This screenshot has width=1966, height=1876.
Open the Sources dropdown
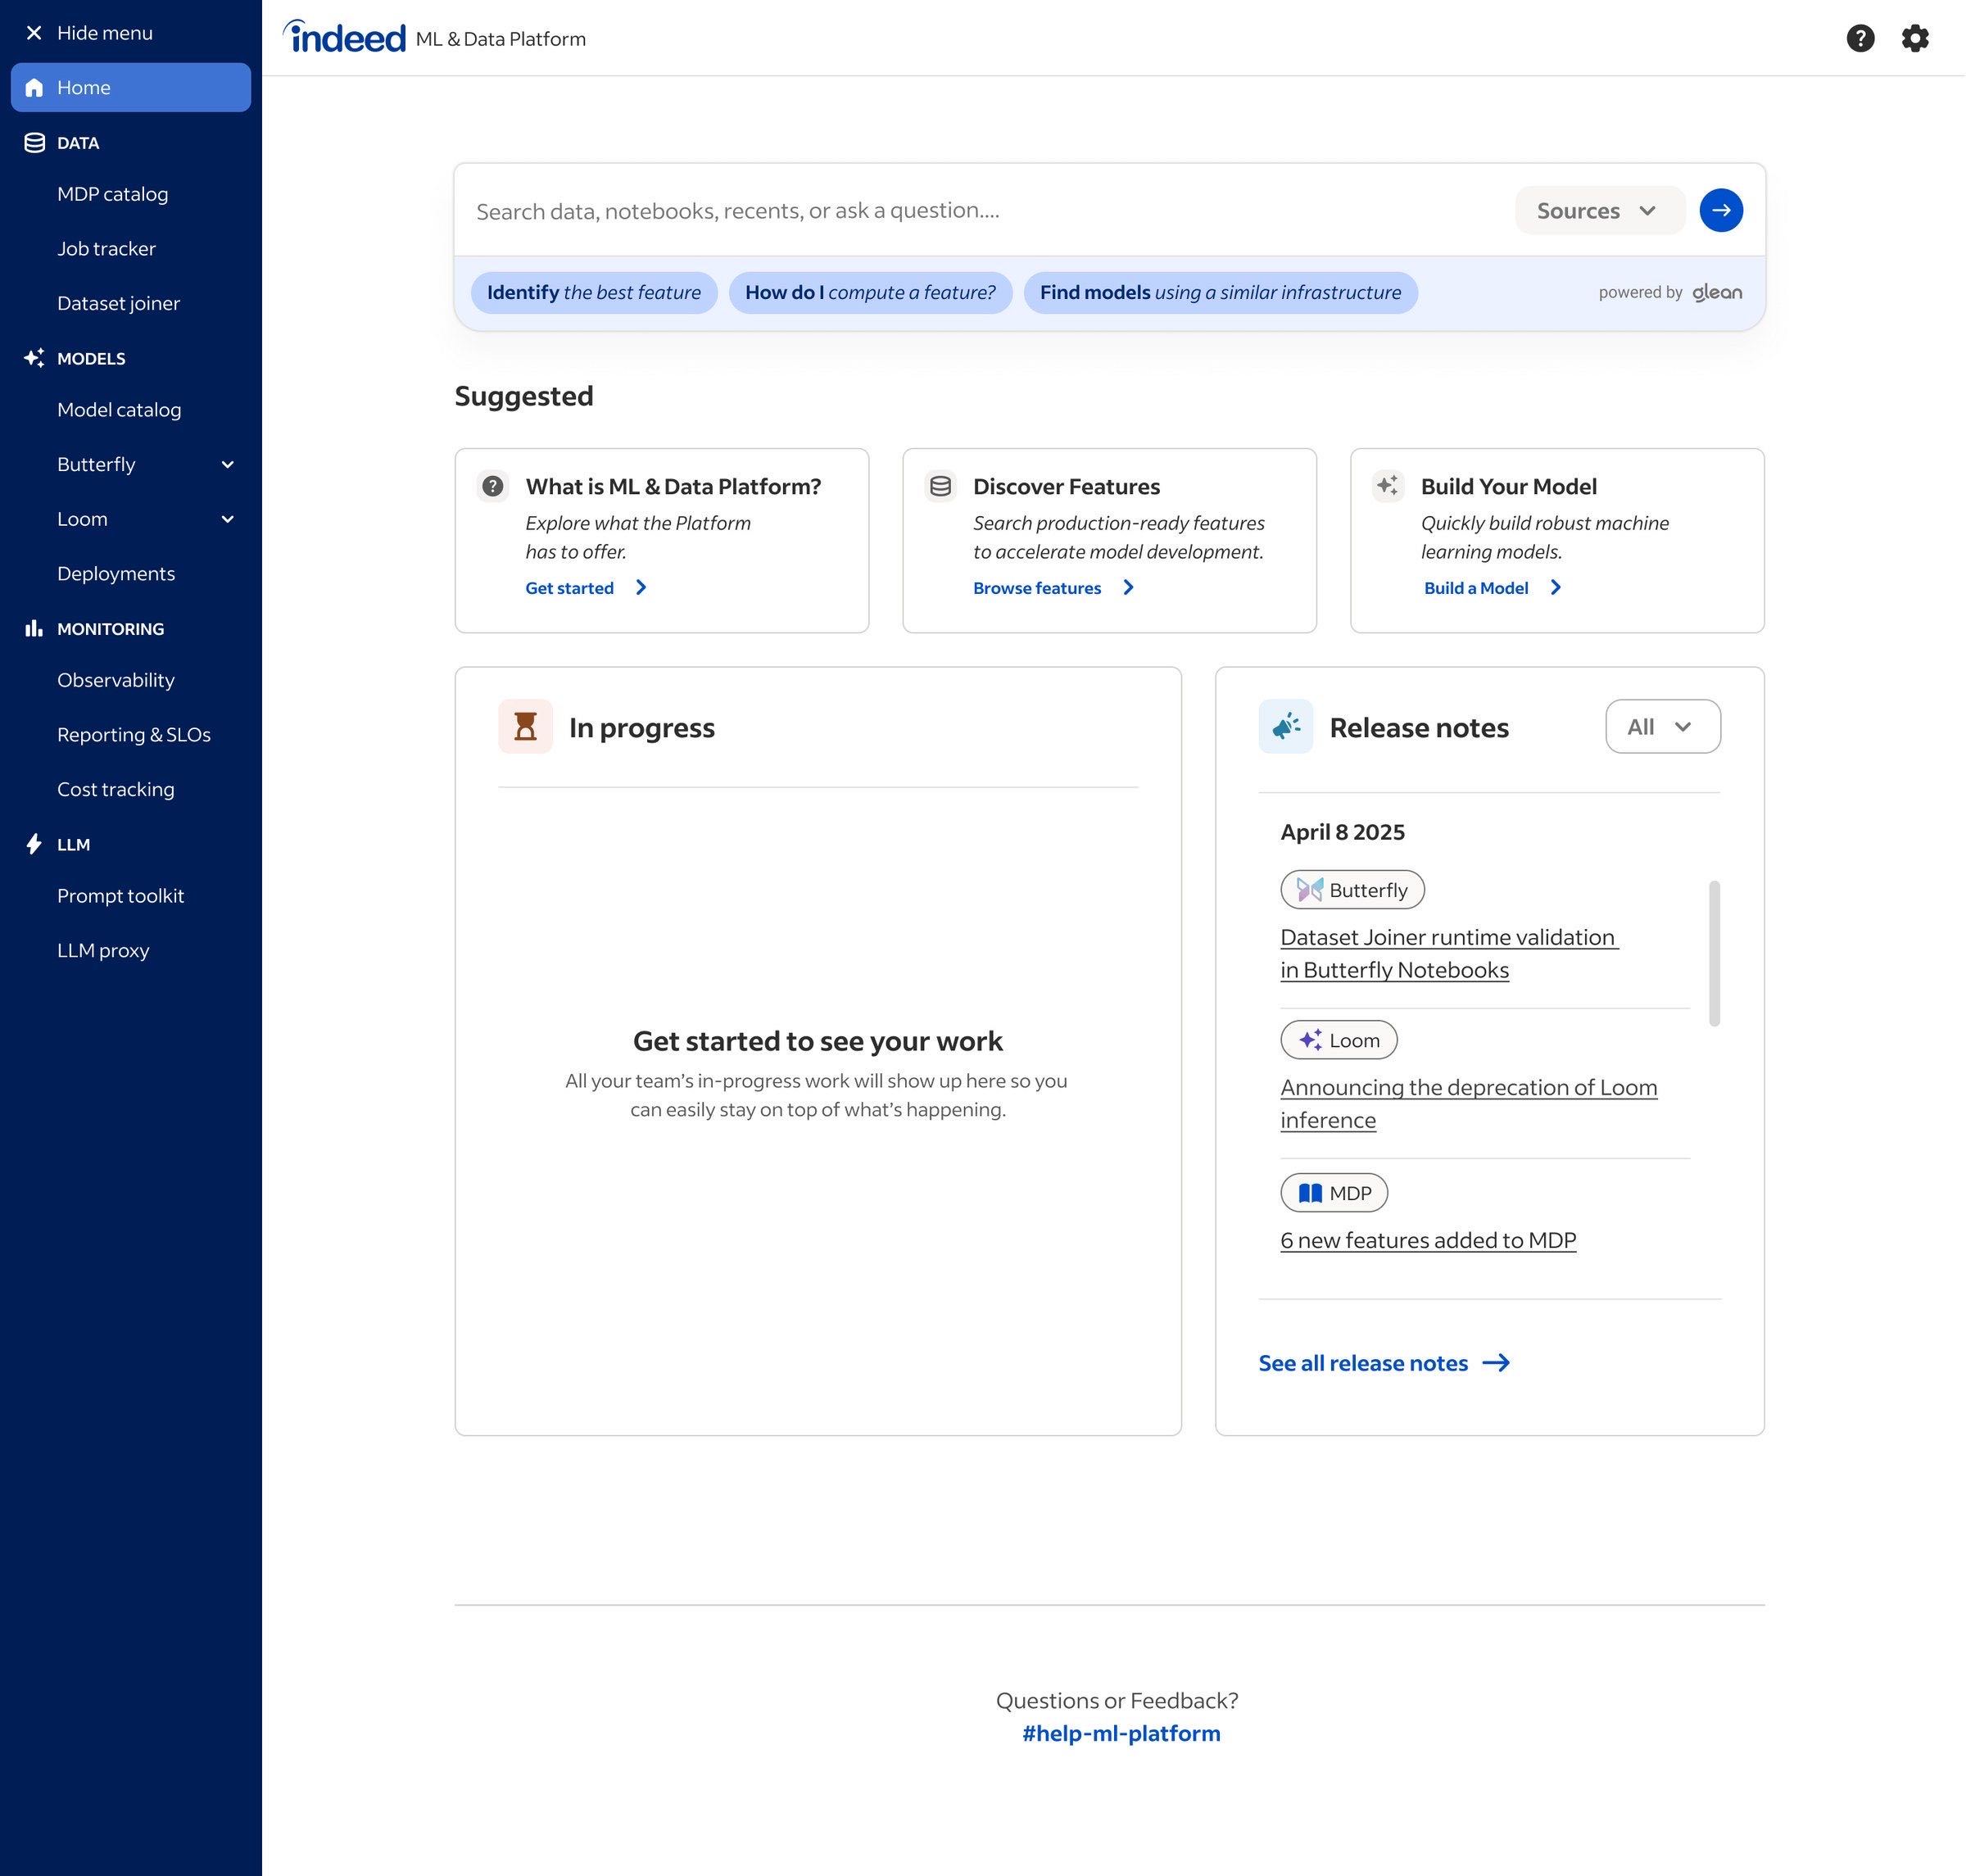1600,210
